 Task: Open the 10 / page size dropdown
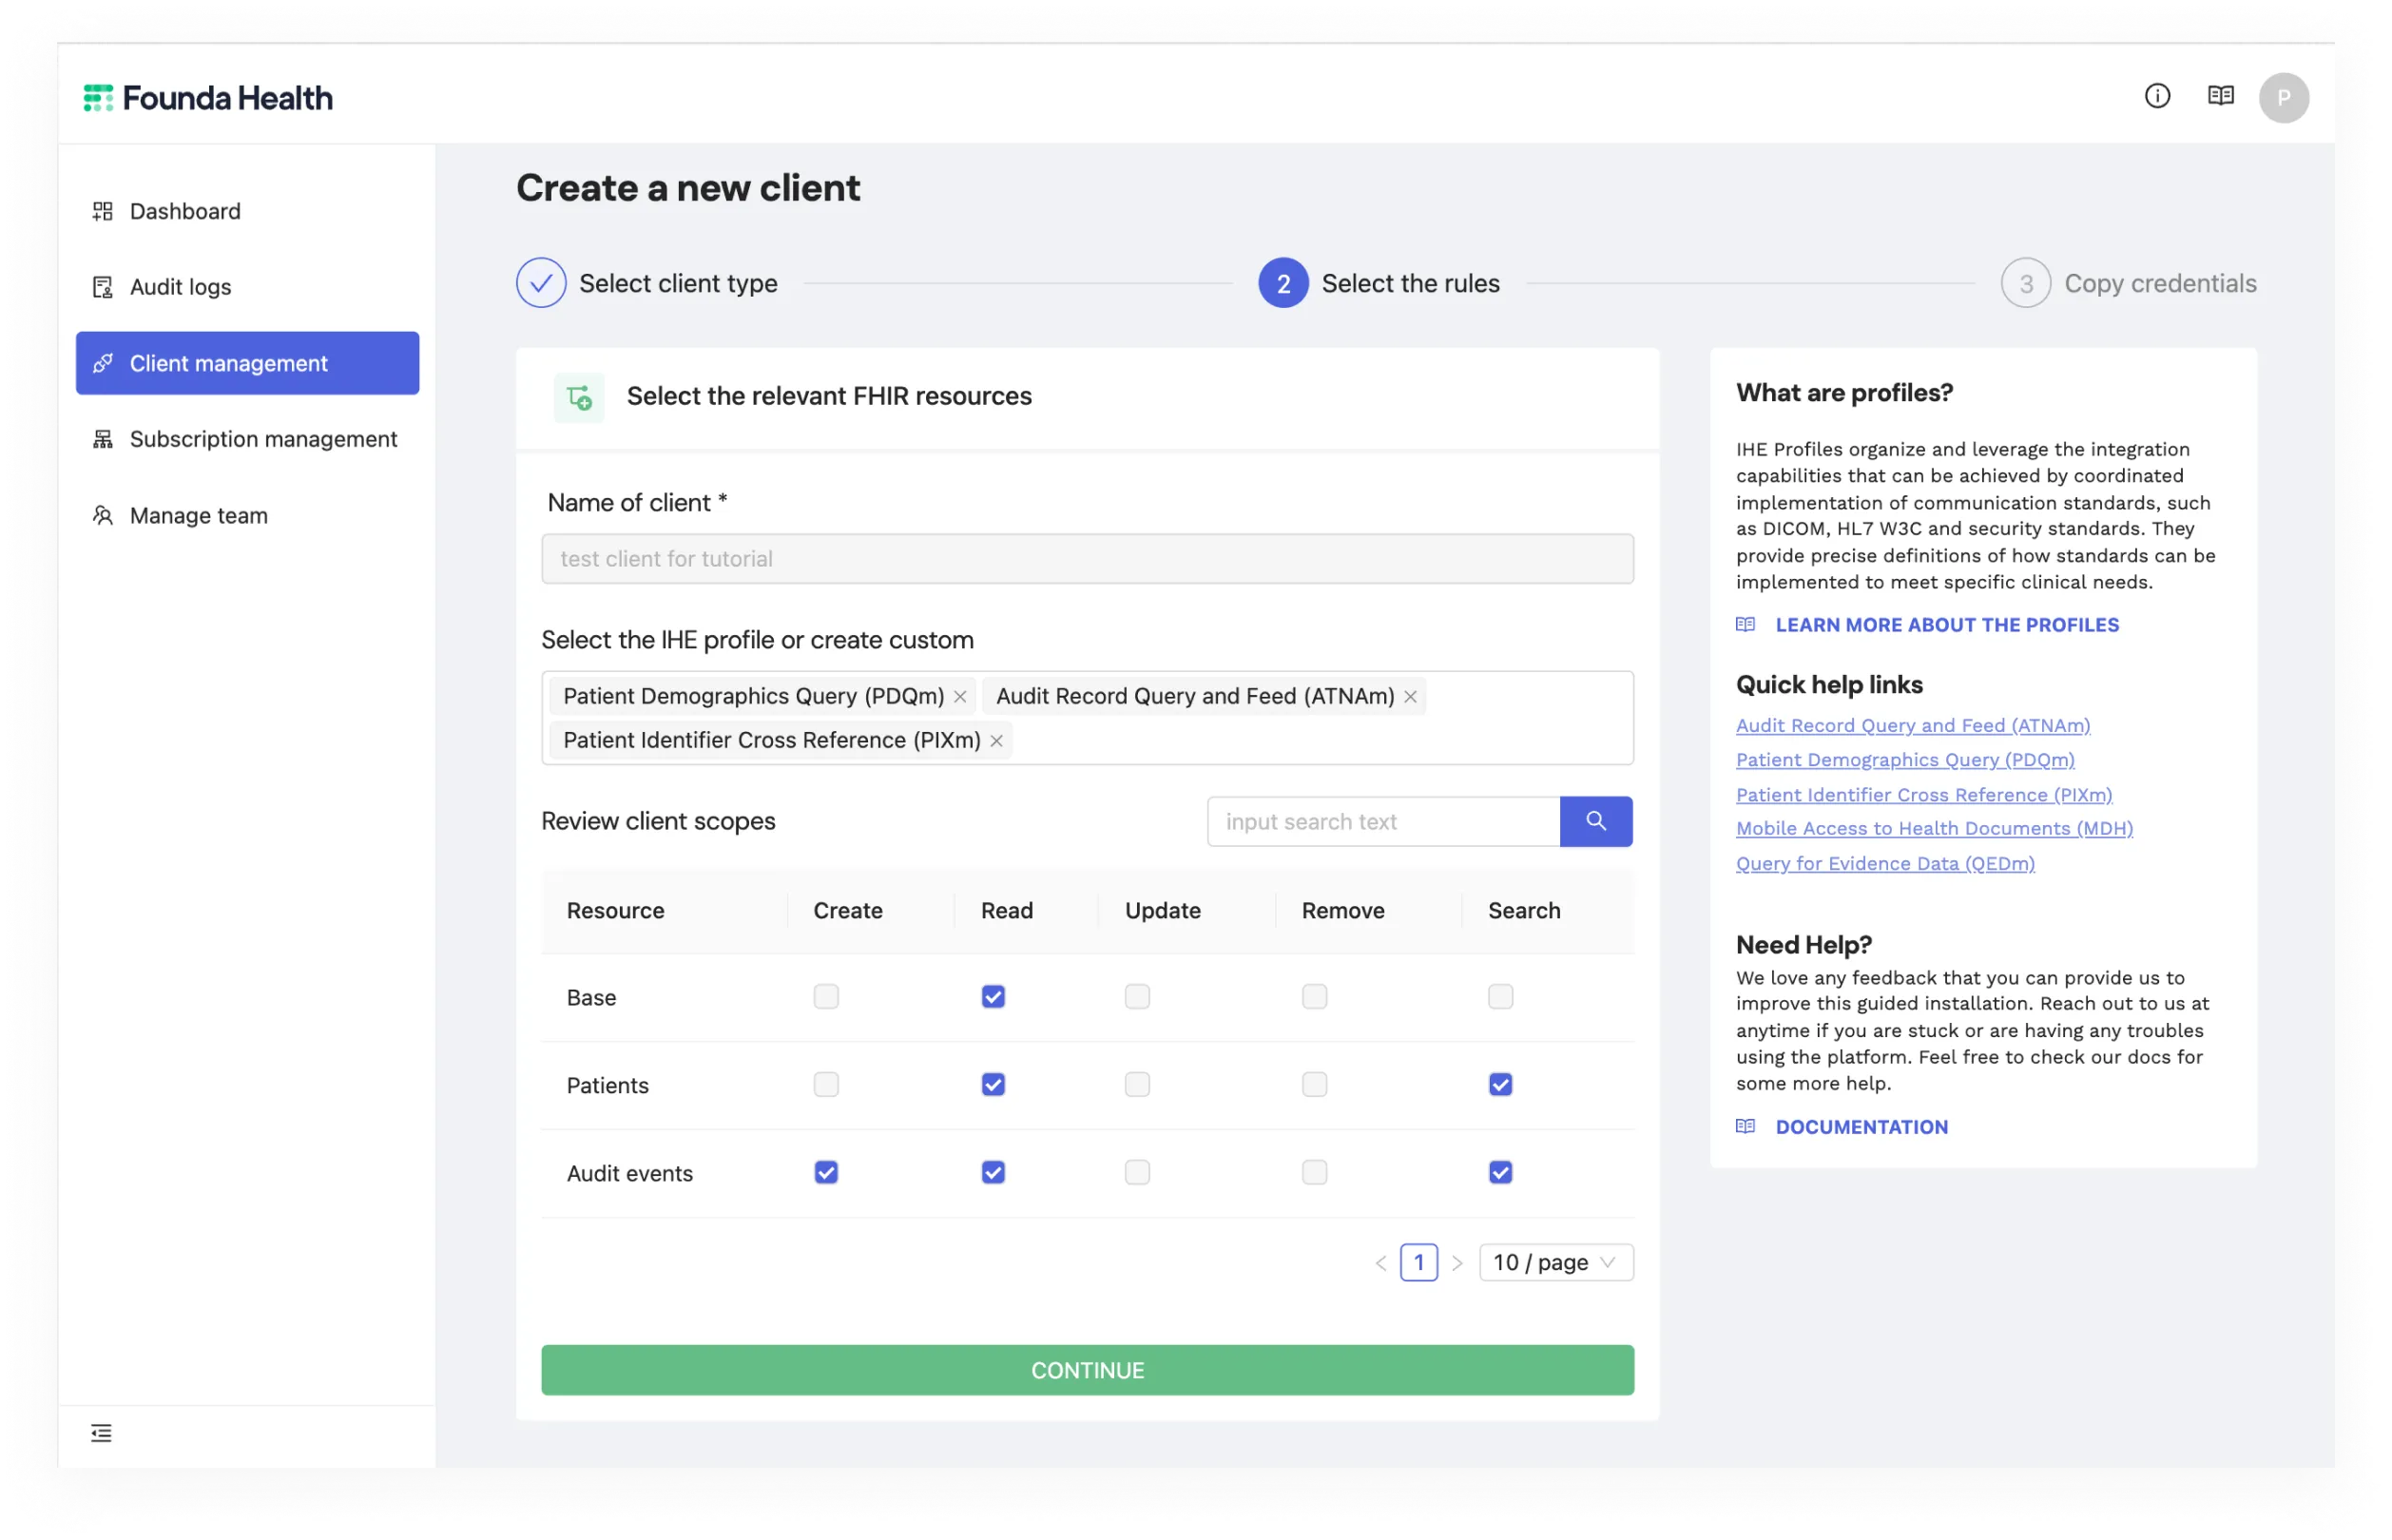tap(1555, 1263)
